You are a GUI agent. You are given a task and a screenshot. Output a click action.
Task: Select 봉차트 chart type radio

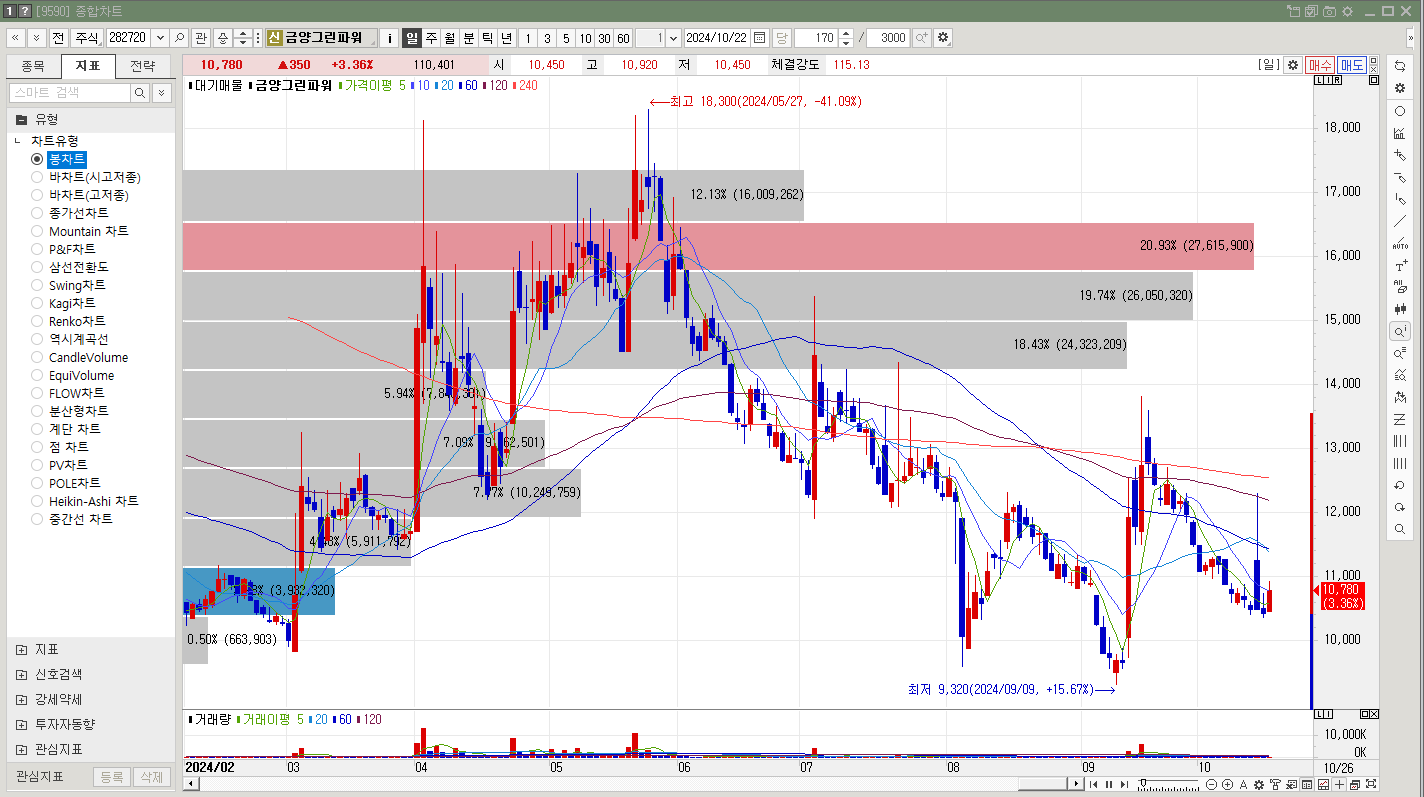click(37, 159)
